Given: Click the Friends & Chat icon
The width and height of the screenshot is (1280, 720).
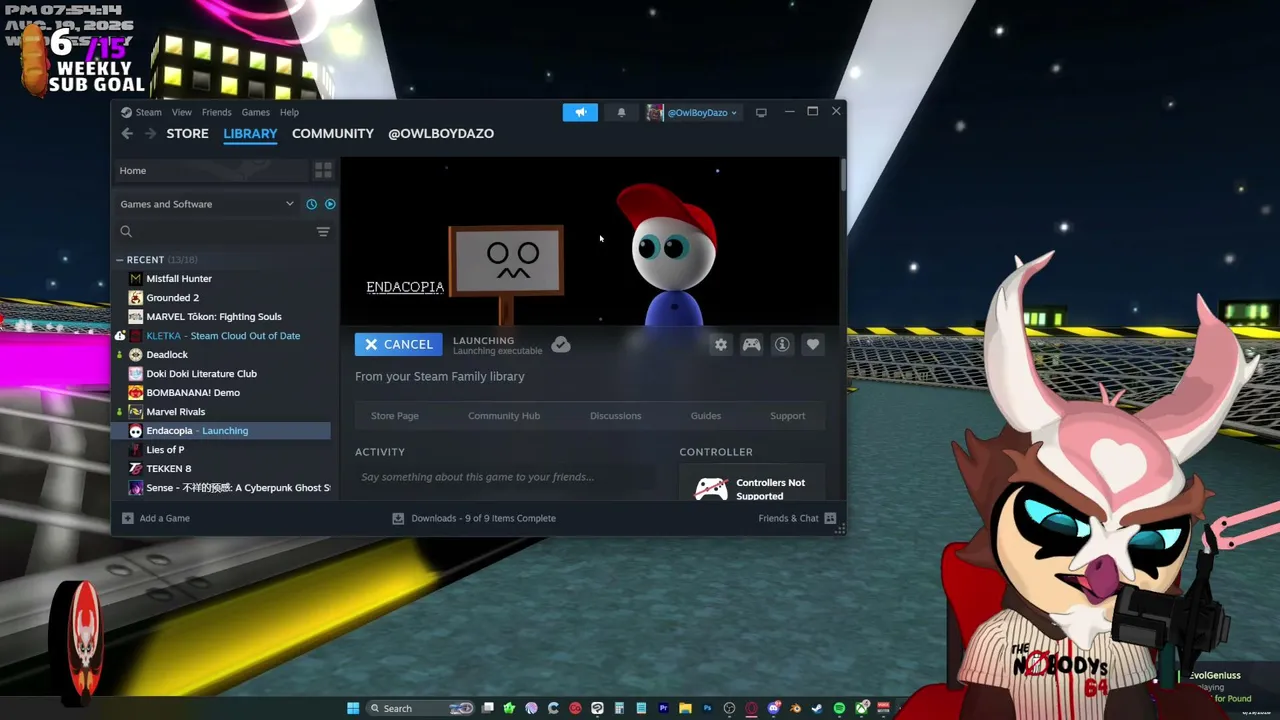Looking at the screenshot, I should (x=830, y=518).
